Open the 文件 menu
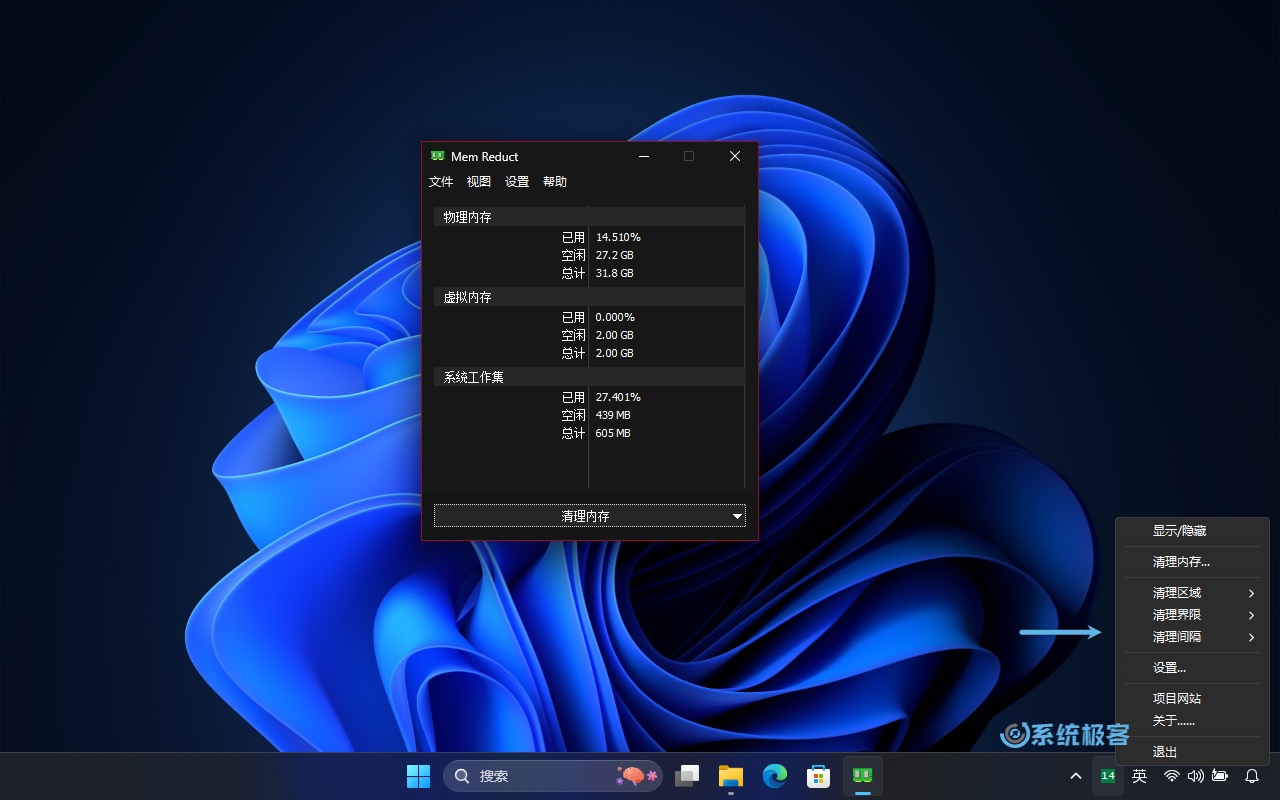1280x800 pixels. click(x=441, y=182)
